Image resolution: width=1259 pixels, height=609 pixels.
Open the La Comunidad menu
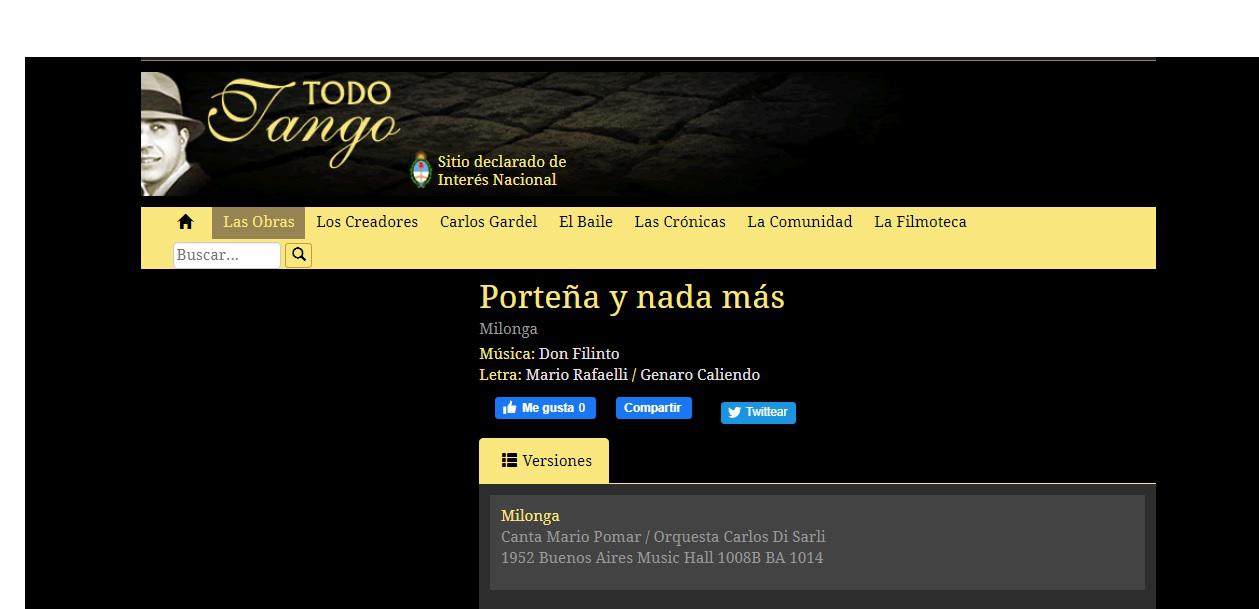click(799, 221)
